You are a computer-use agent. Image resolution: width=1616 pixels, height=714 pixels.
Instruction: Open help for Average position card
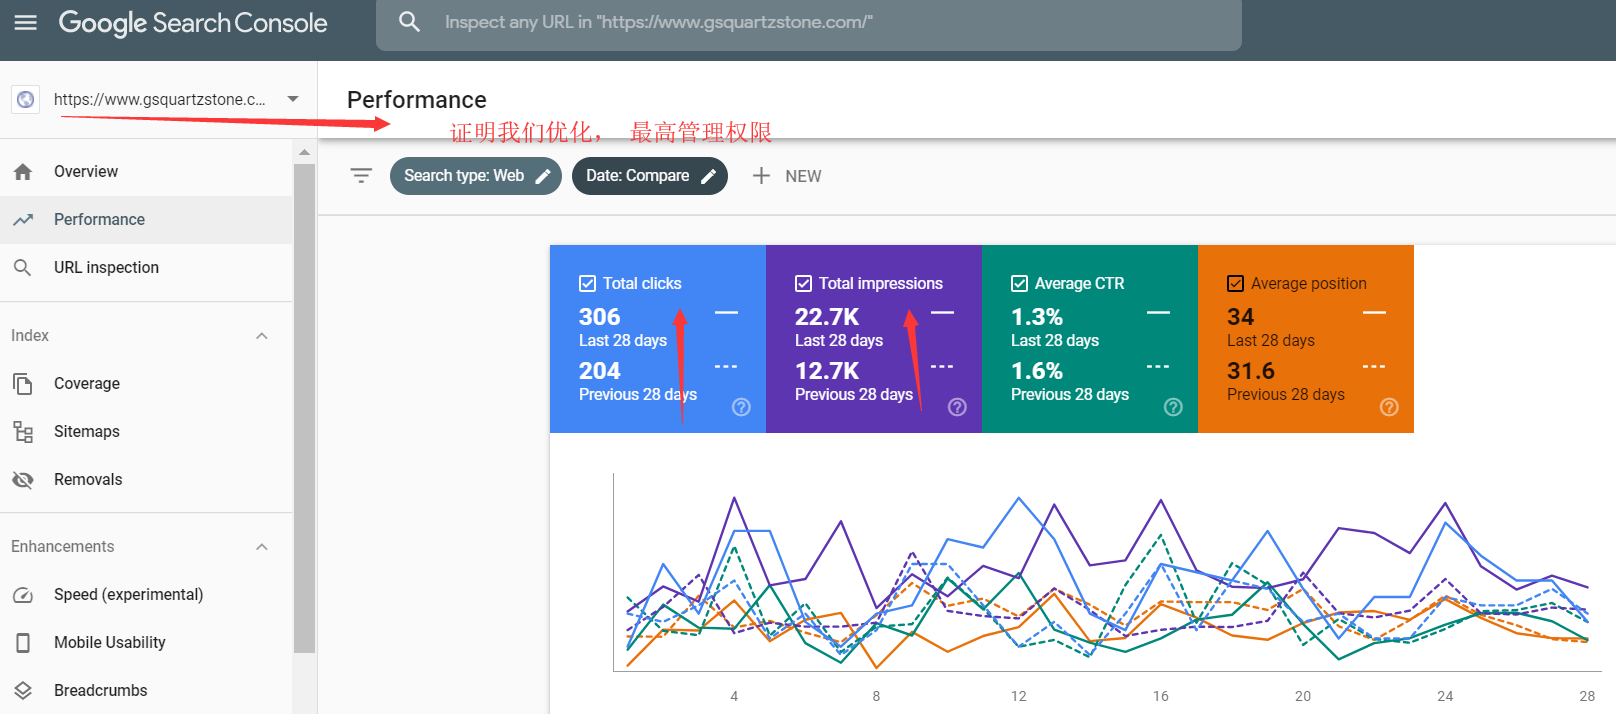pyautogui.click(x=1389, y=407)
